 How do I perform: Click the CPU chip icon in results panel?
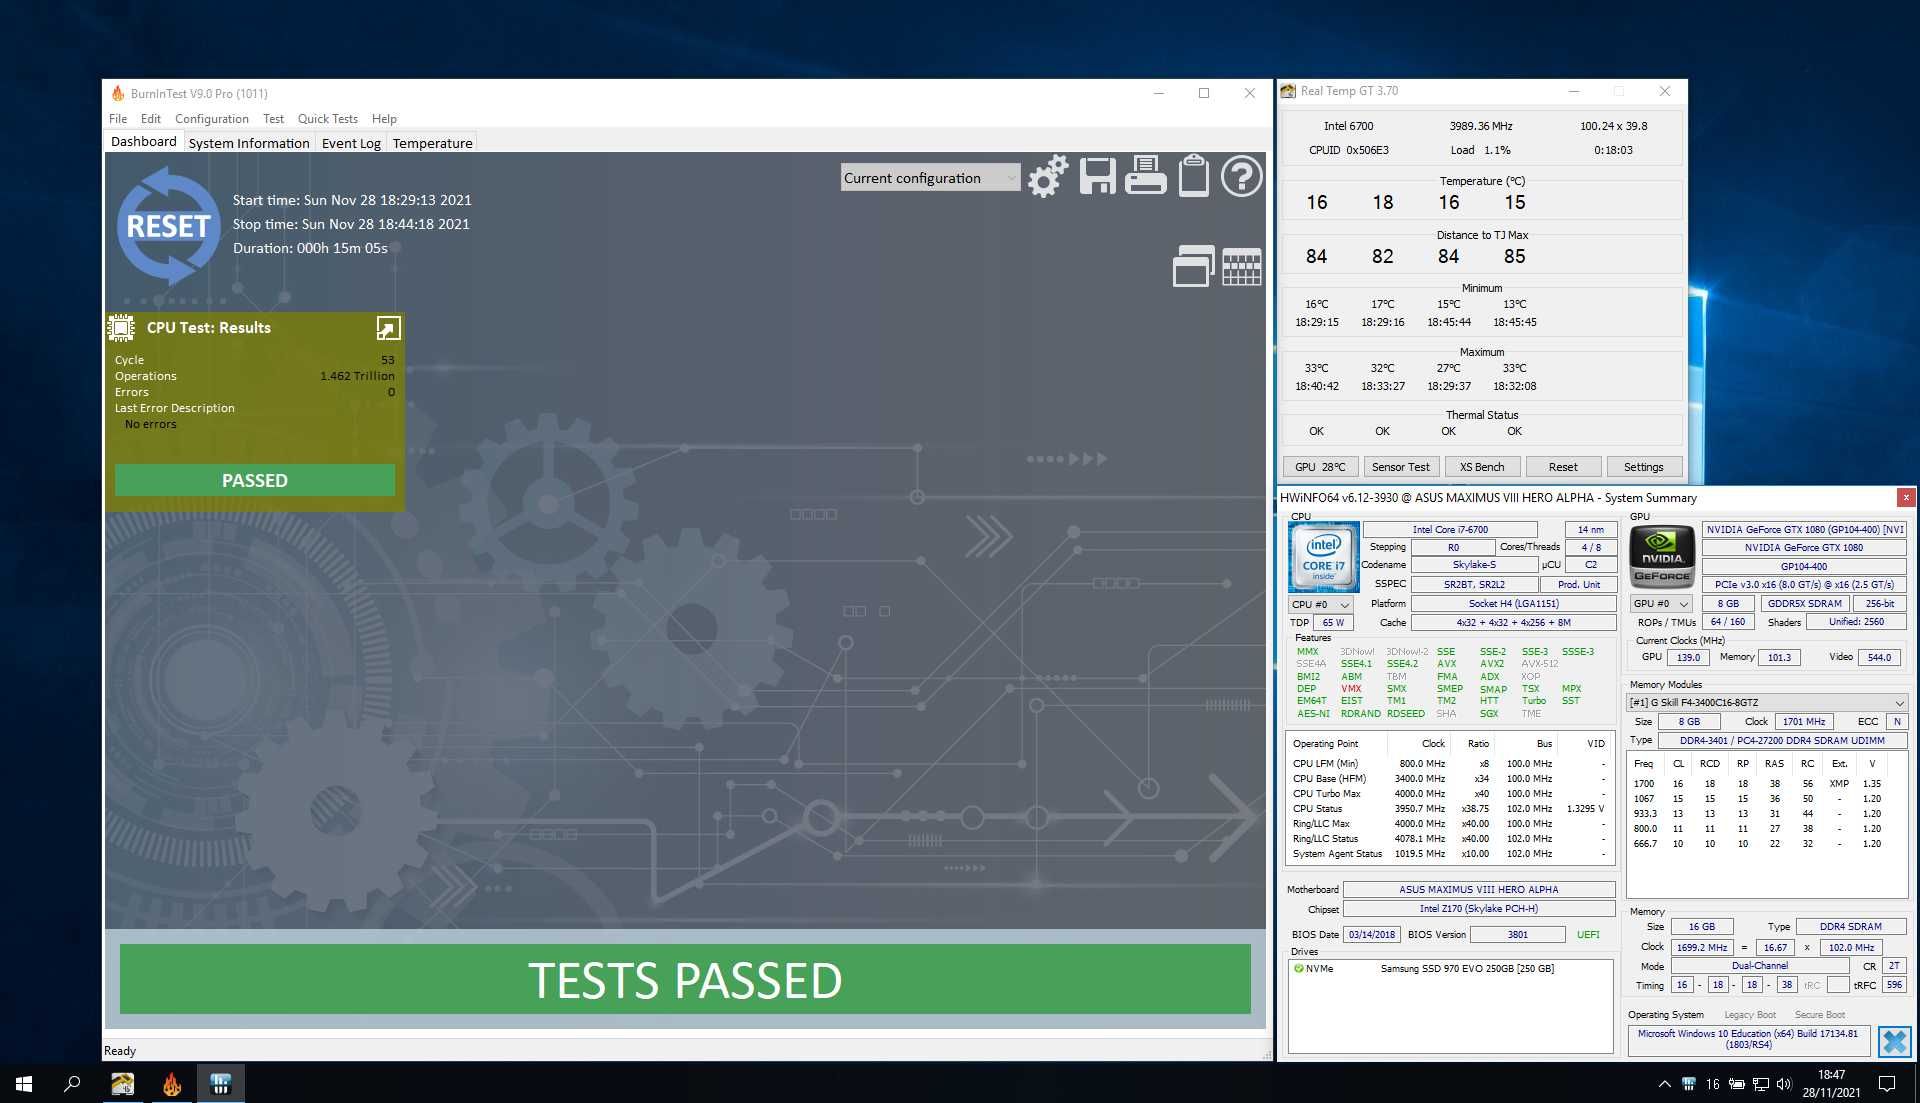(121, 328)
